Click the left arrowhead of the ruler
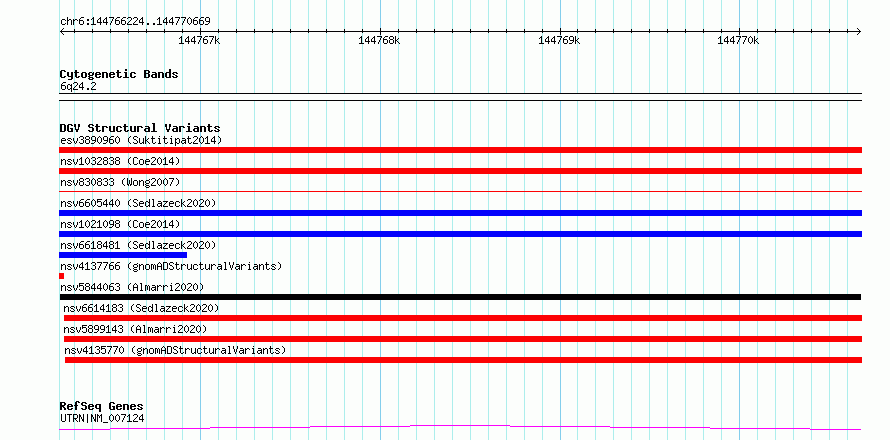The width and height of the screenshot is (890, 440). pos(62,31)
